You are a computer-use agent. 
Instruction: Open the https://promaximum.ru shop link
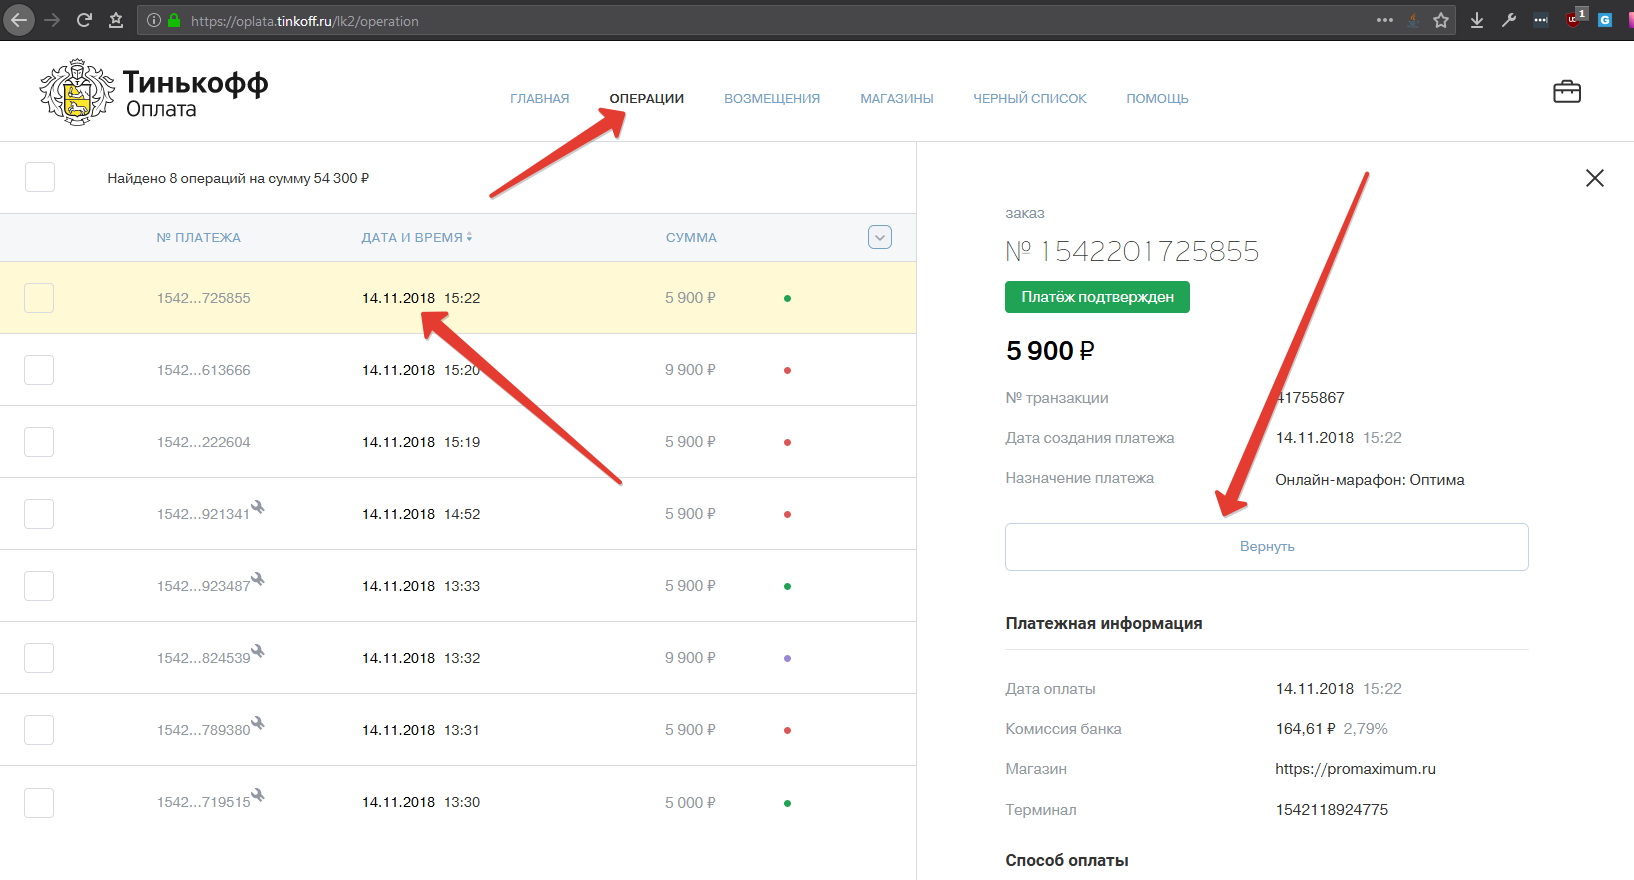pos(1355,769)
